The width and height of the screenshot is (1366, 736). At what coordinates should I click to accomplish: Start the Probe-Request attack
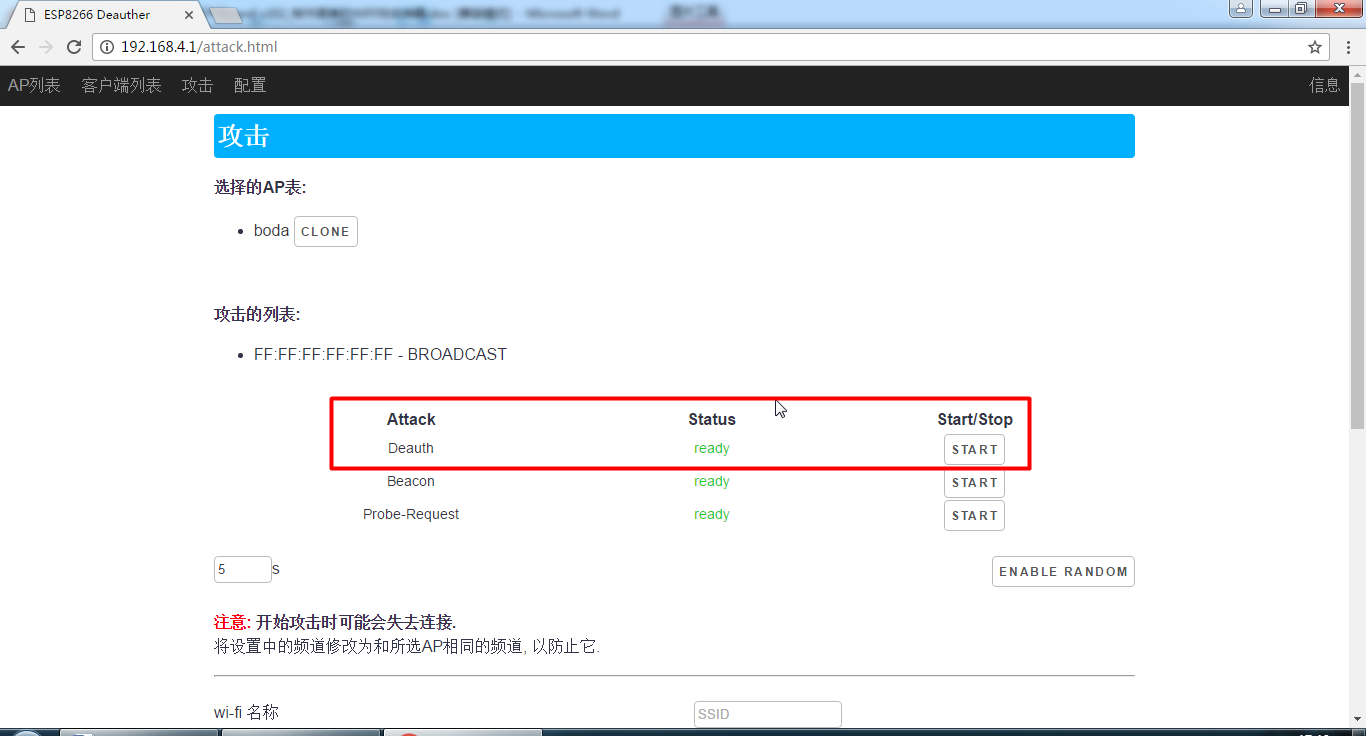coord(974,516)
